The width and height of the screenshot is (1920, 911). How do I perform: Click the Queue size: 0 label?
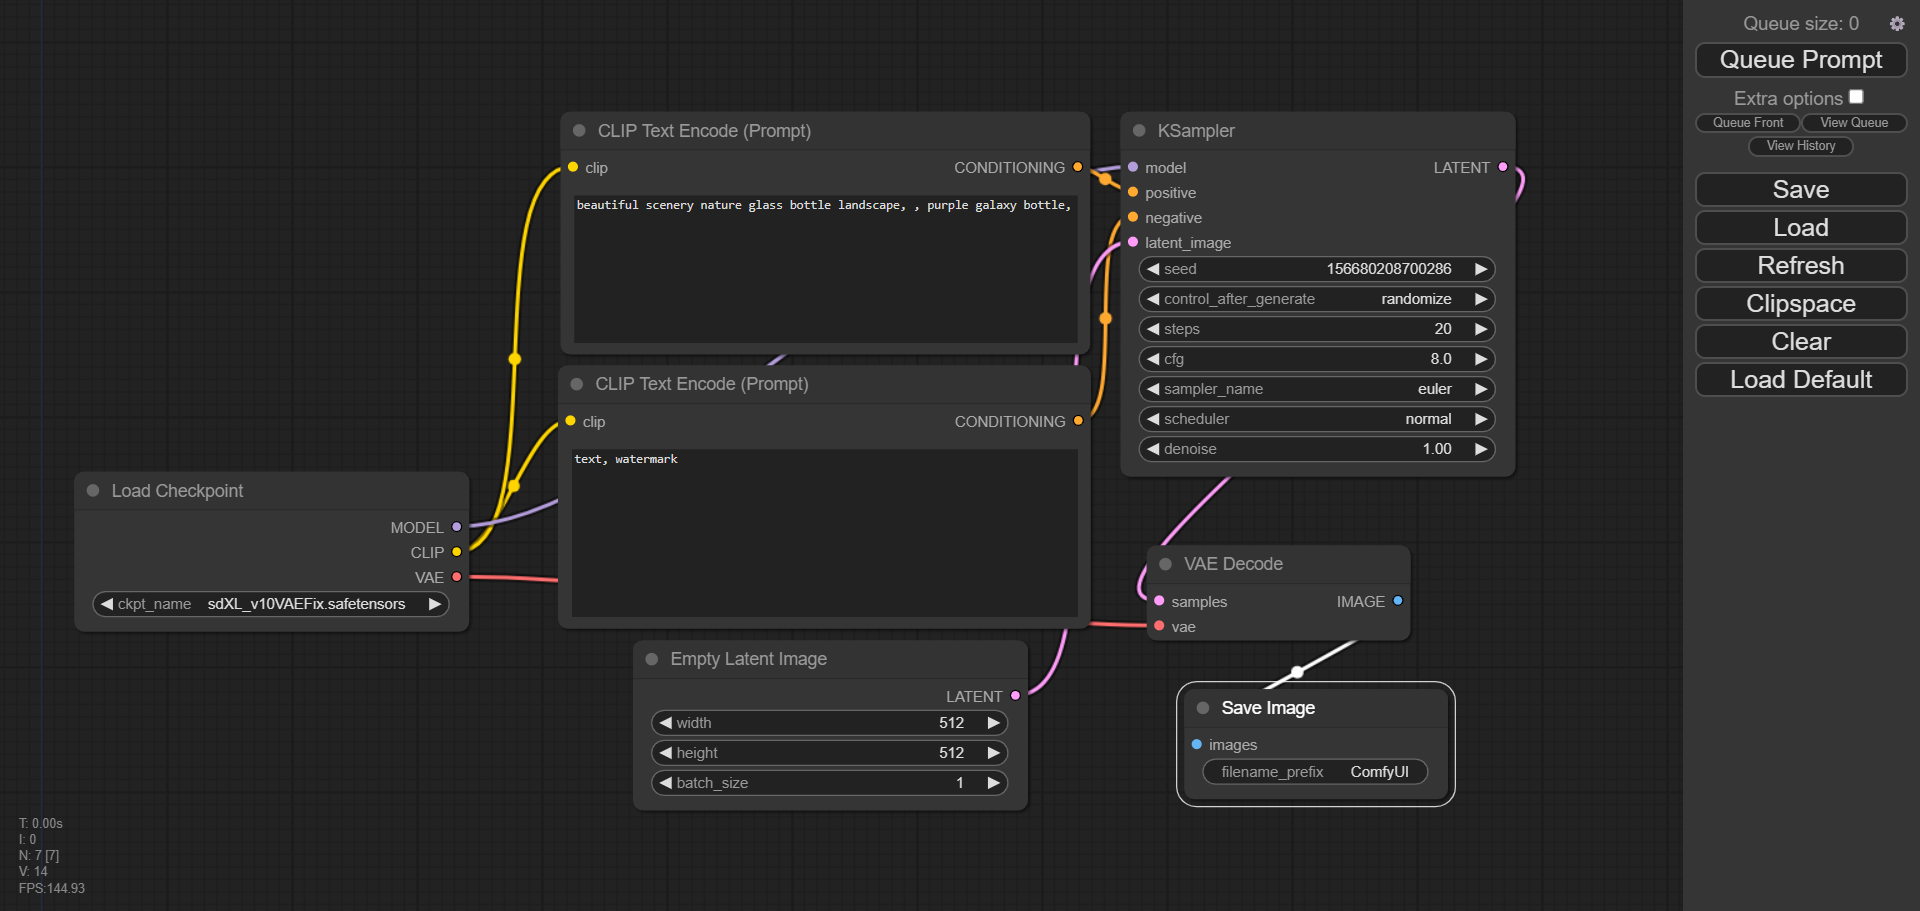pos(1801,23)
